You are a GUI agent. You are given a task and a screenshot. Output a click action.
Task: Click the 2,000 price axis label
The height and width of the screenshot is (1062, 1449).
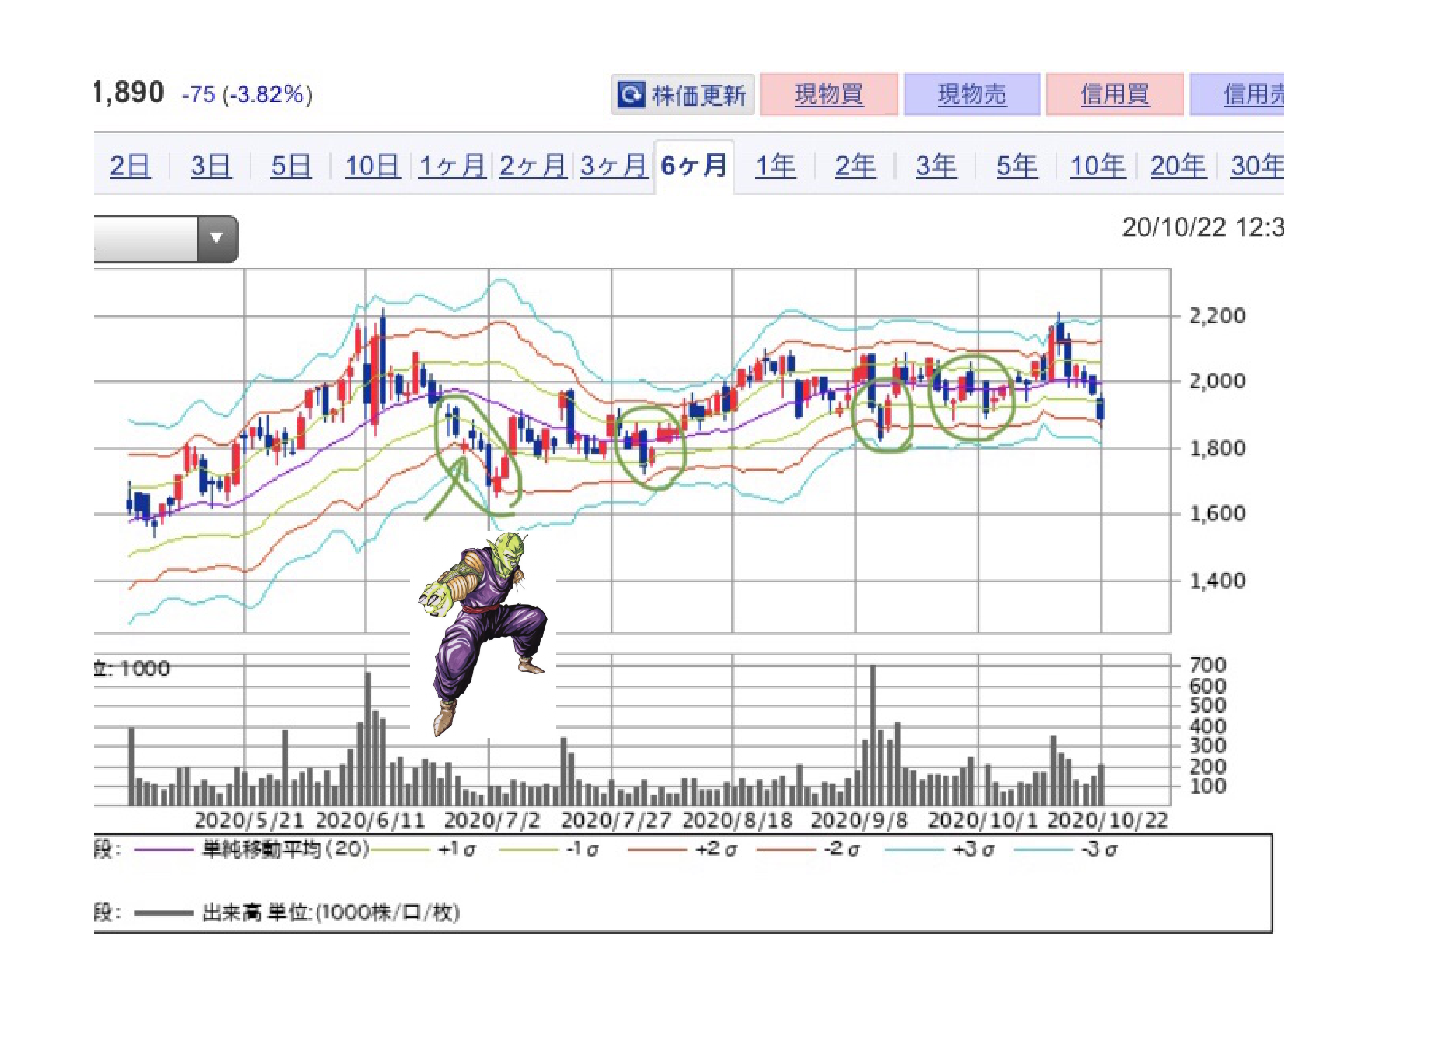click(1217, 380)
